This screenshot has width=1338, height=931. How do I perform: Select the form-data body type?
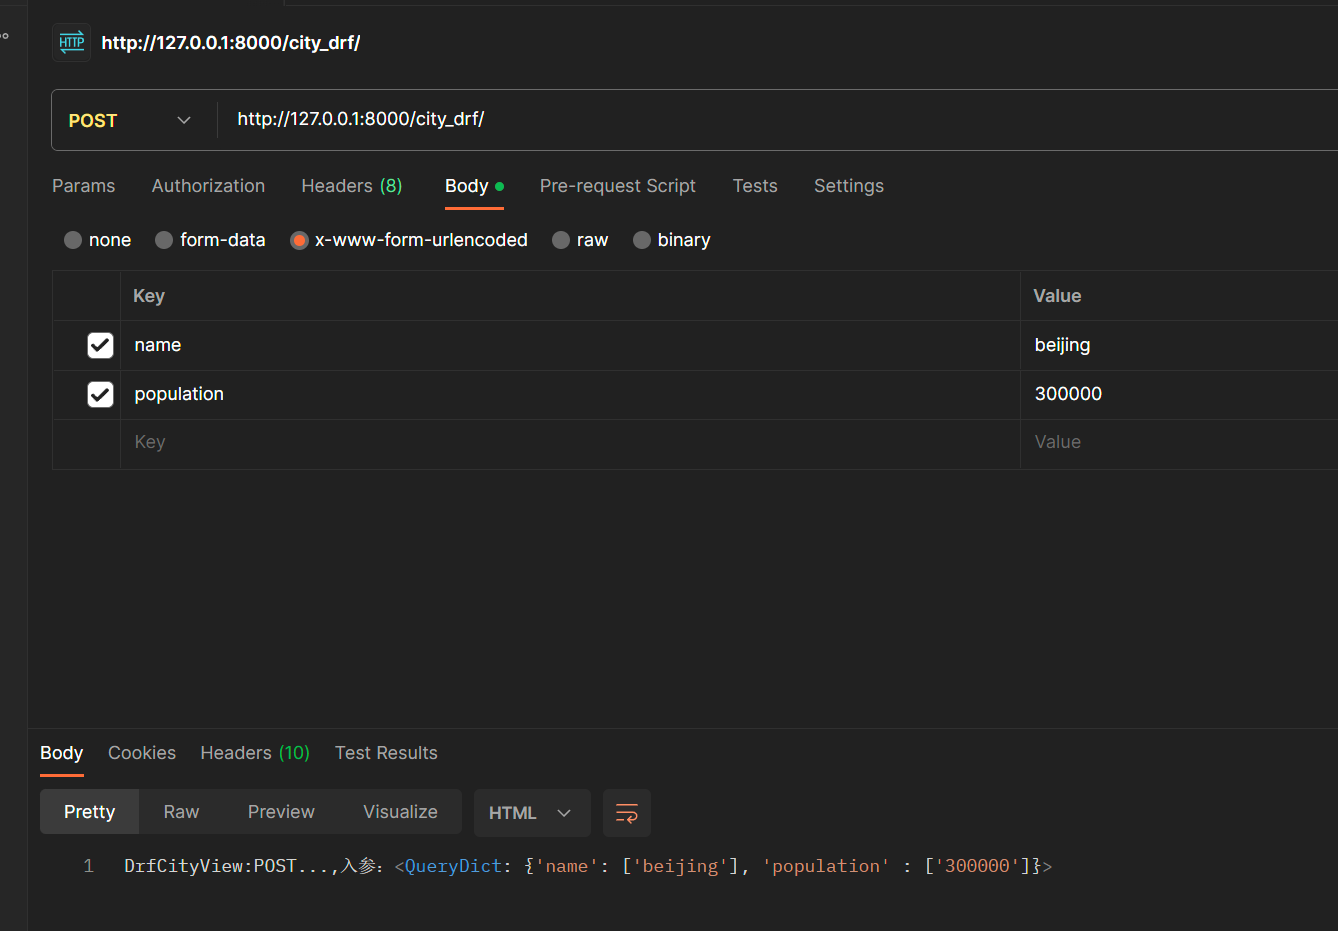point(163,240)
